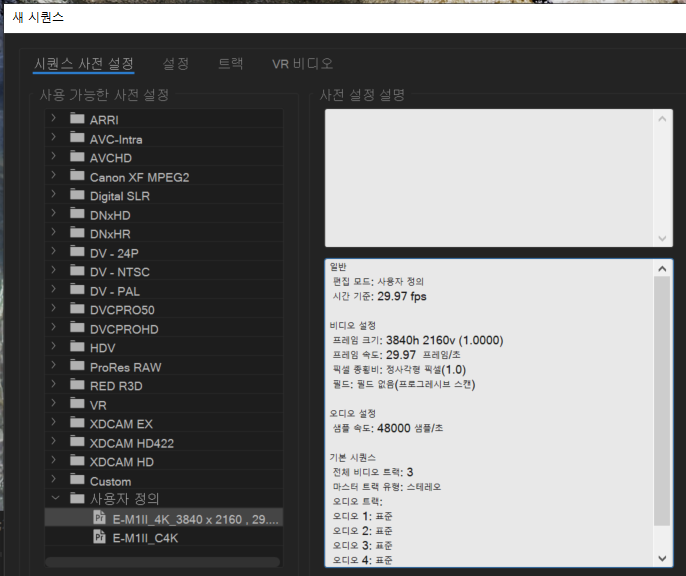Click the E-M1II_4K preset file icon

(100, 517)
